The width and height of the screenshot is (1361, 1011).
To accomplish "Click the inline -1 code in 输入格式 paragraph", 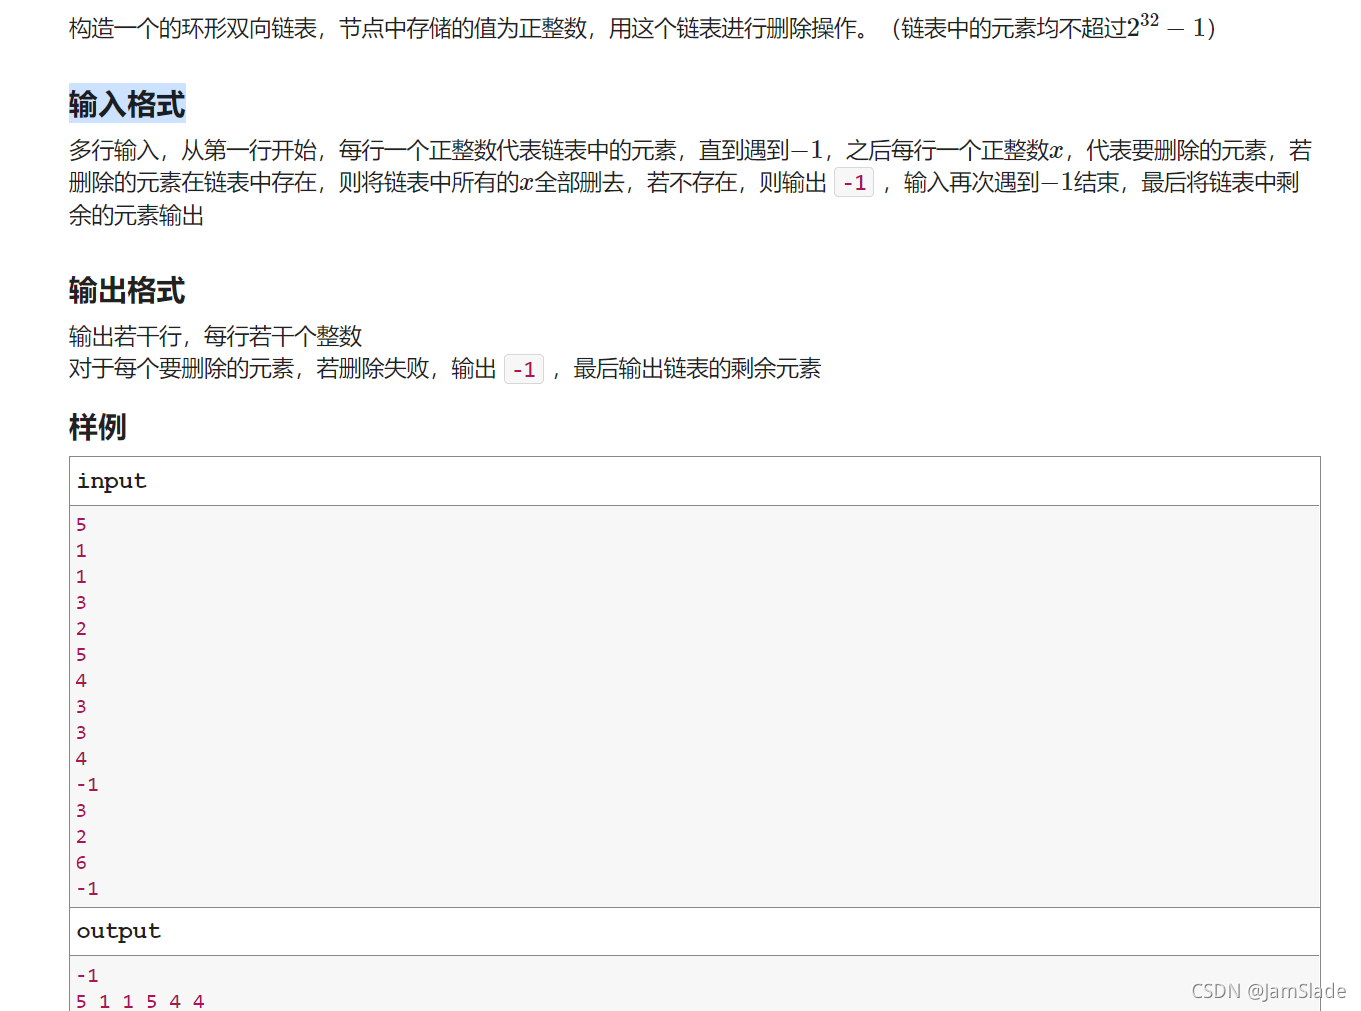I will [854, 183].
